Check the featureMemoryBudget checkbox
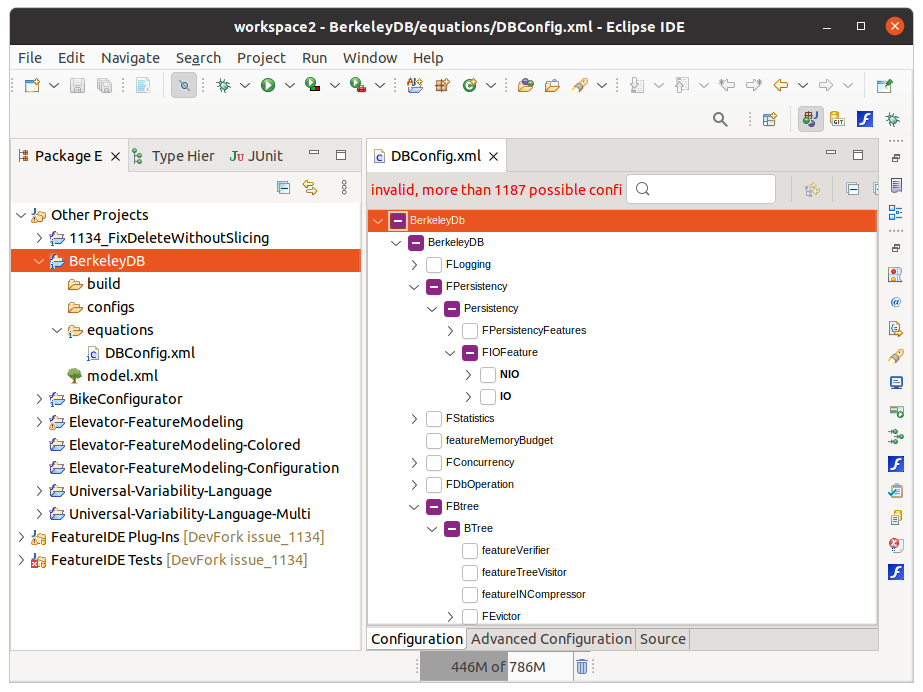Image resolution: width=923 pixels, height=692 pixels. click(434, 440)
